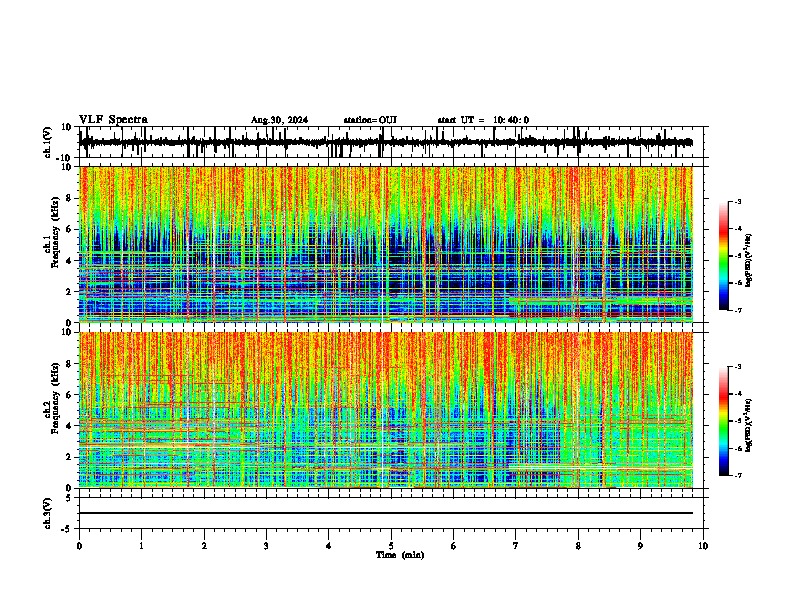Click time axis tick label "8"
This screenshot has height=612, width=792.
tap(578, 546)
